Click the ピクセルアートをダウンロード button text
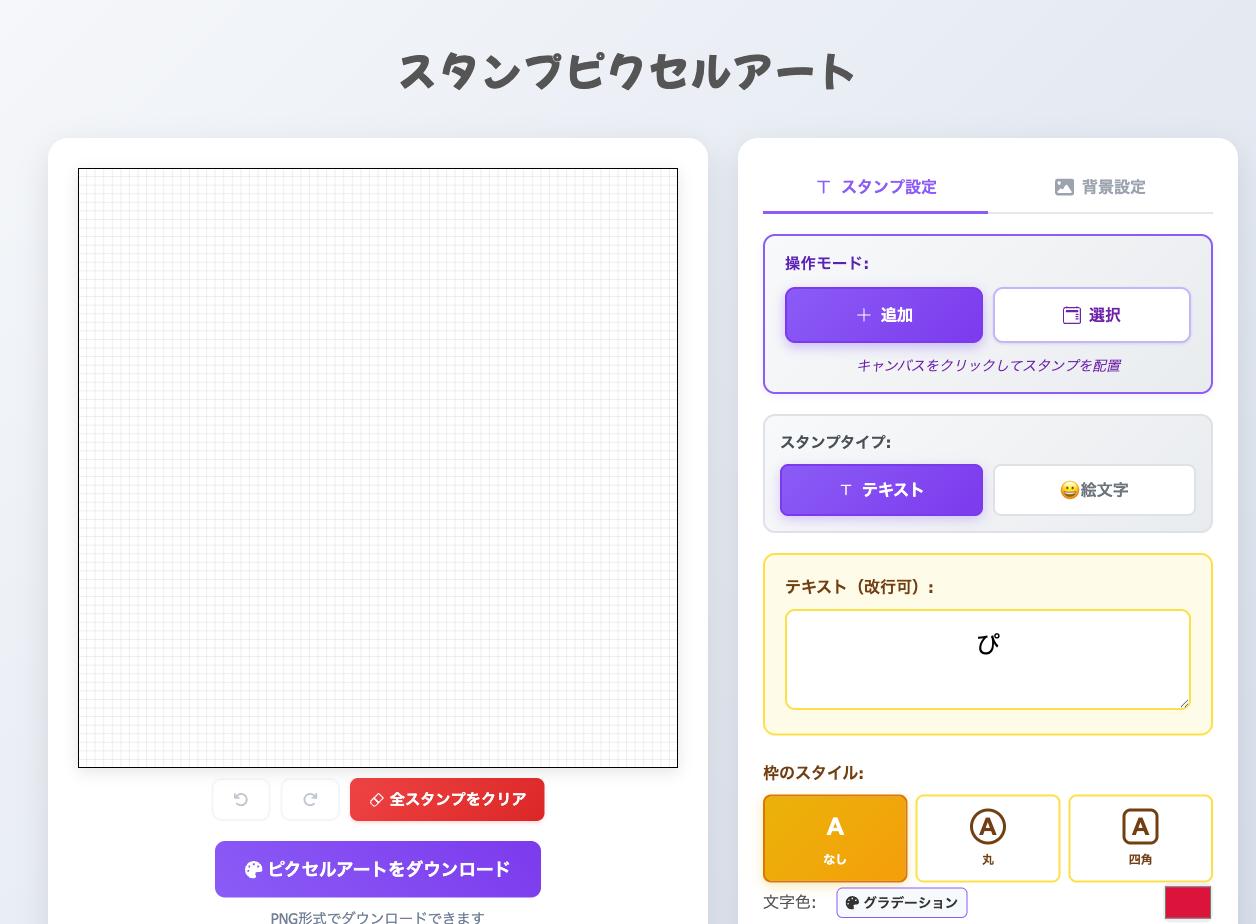1256x924 pixels. [x=389, y=869]
